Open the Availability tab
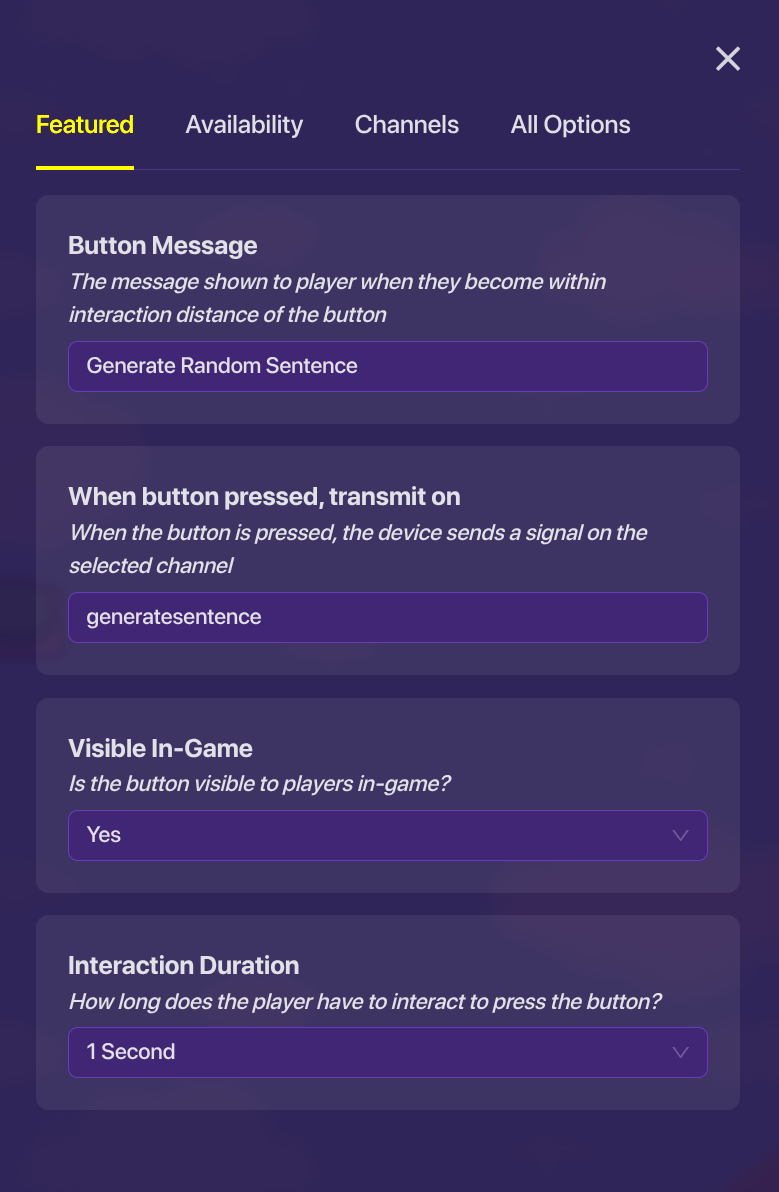 244,125
